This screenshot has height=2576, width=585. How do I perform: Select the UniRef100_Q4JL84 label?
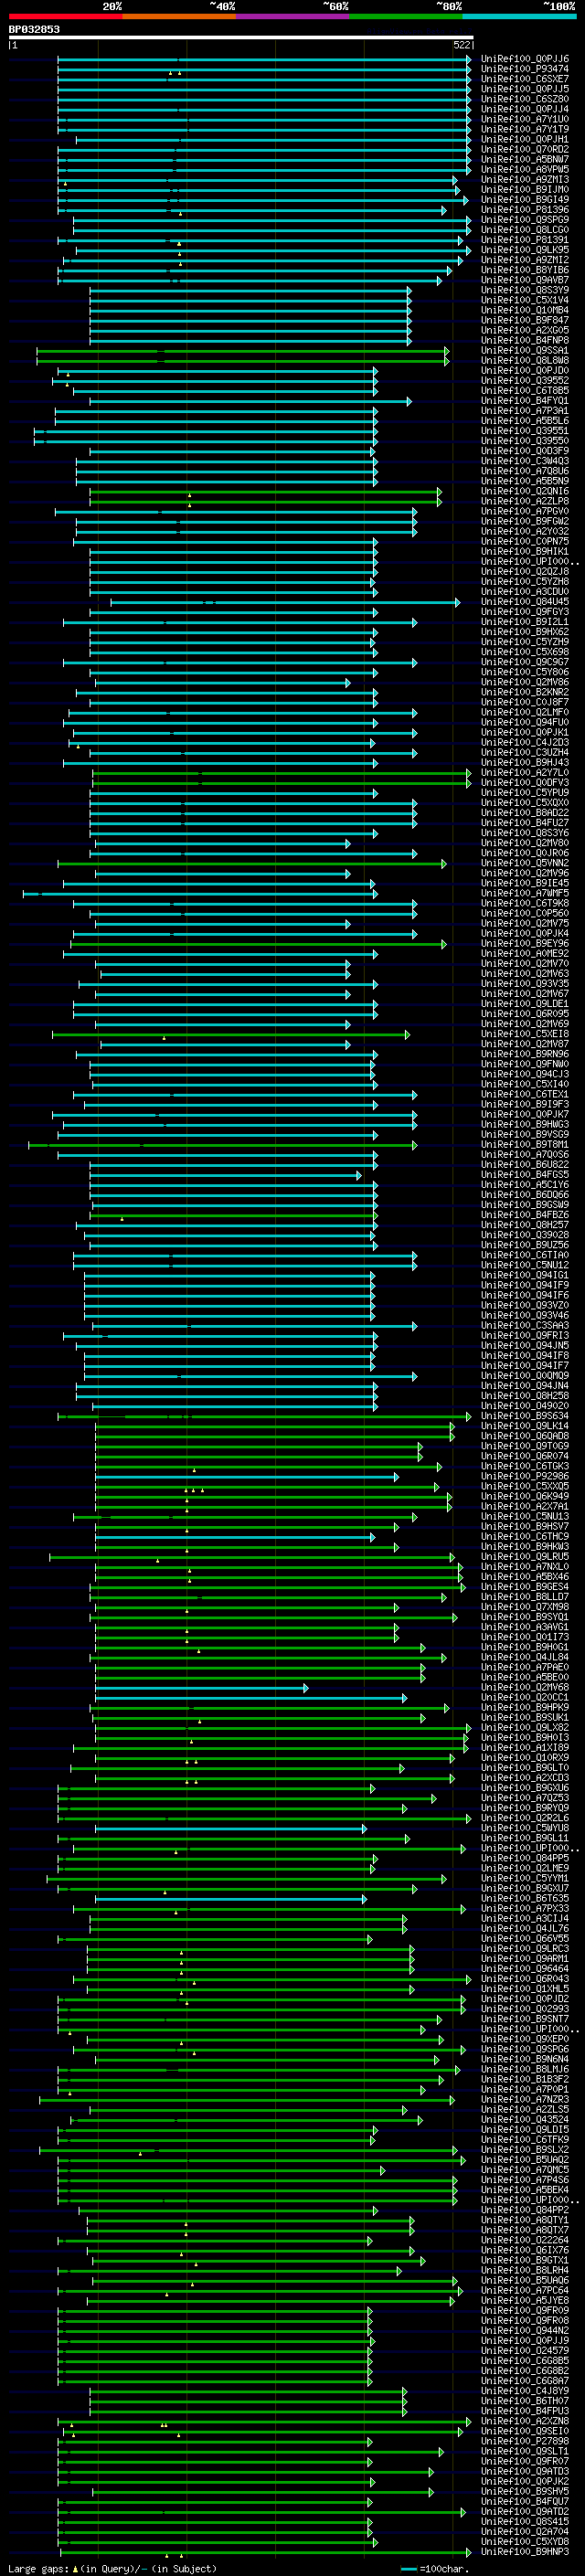coord(525,1657)
